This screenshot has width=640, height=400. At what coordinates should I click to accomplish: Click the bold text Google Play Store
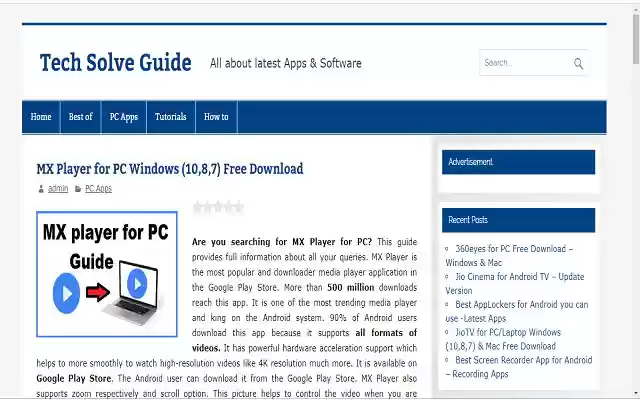coord(74,378)
